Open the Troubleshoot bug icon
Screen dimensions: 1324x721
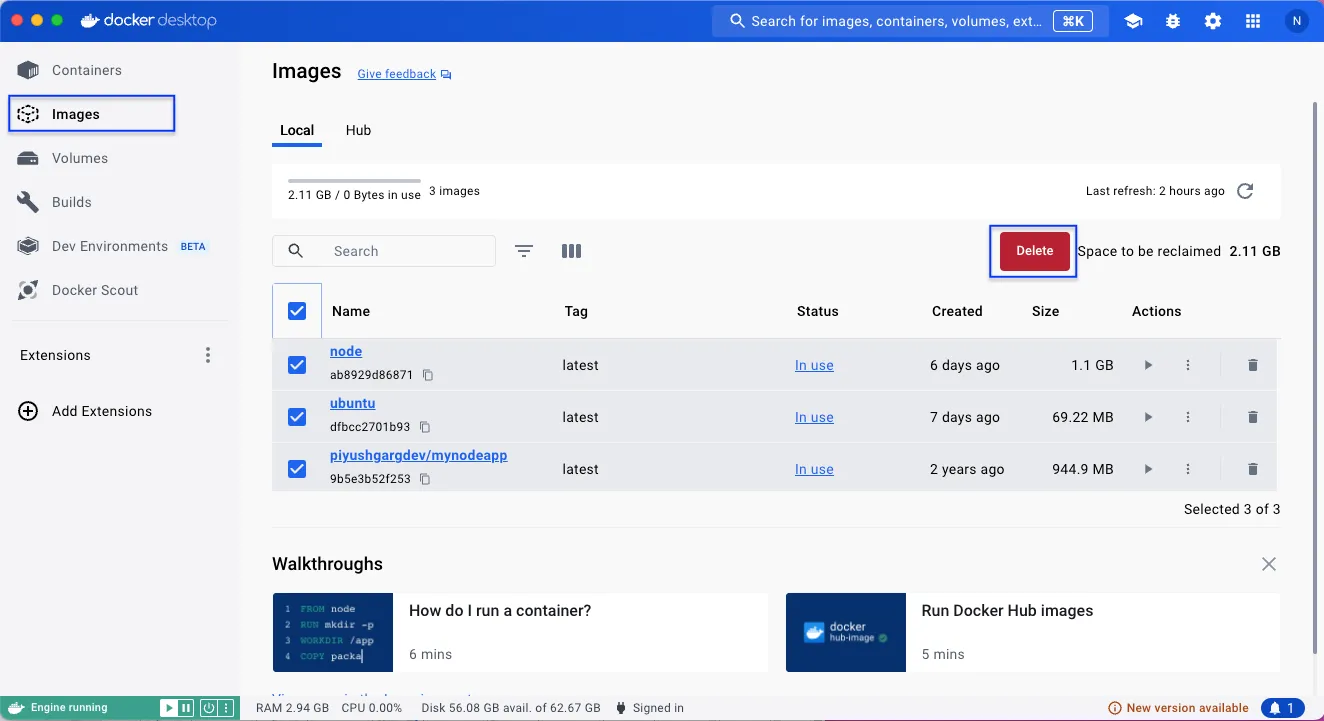tap(1173, 21)
